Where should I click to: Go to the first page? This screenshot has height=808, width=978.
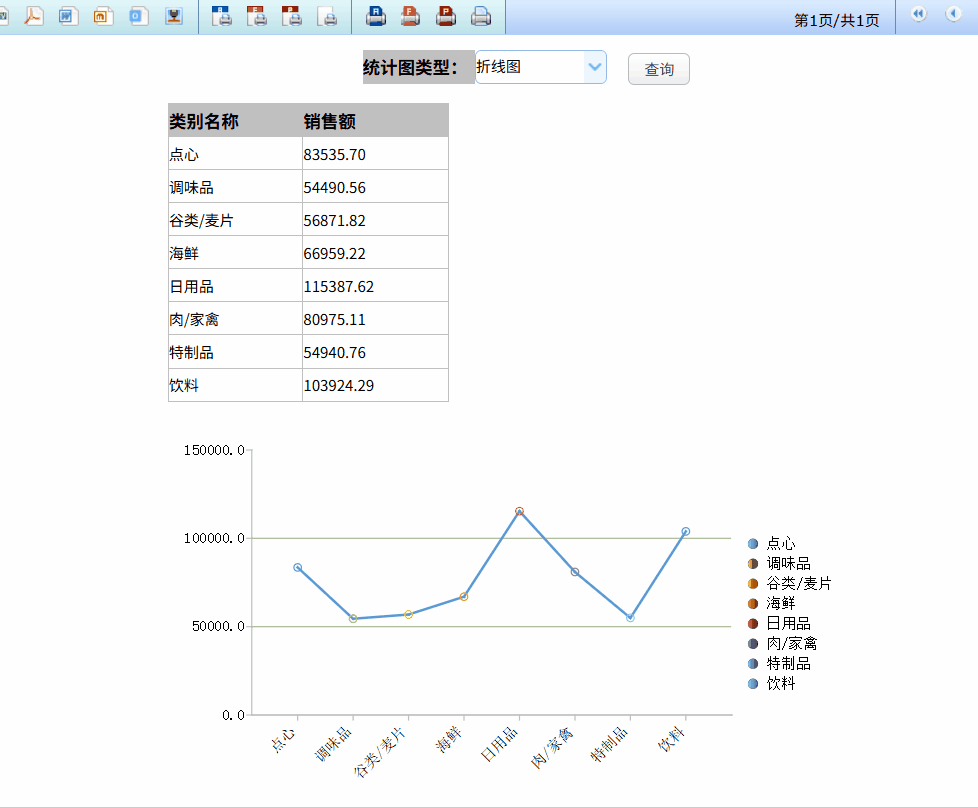point(918,14)
